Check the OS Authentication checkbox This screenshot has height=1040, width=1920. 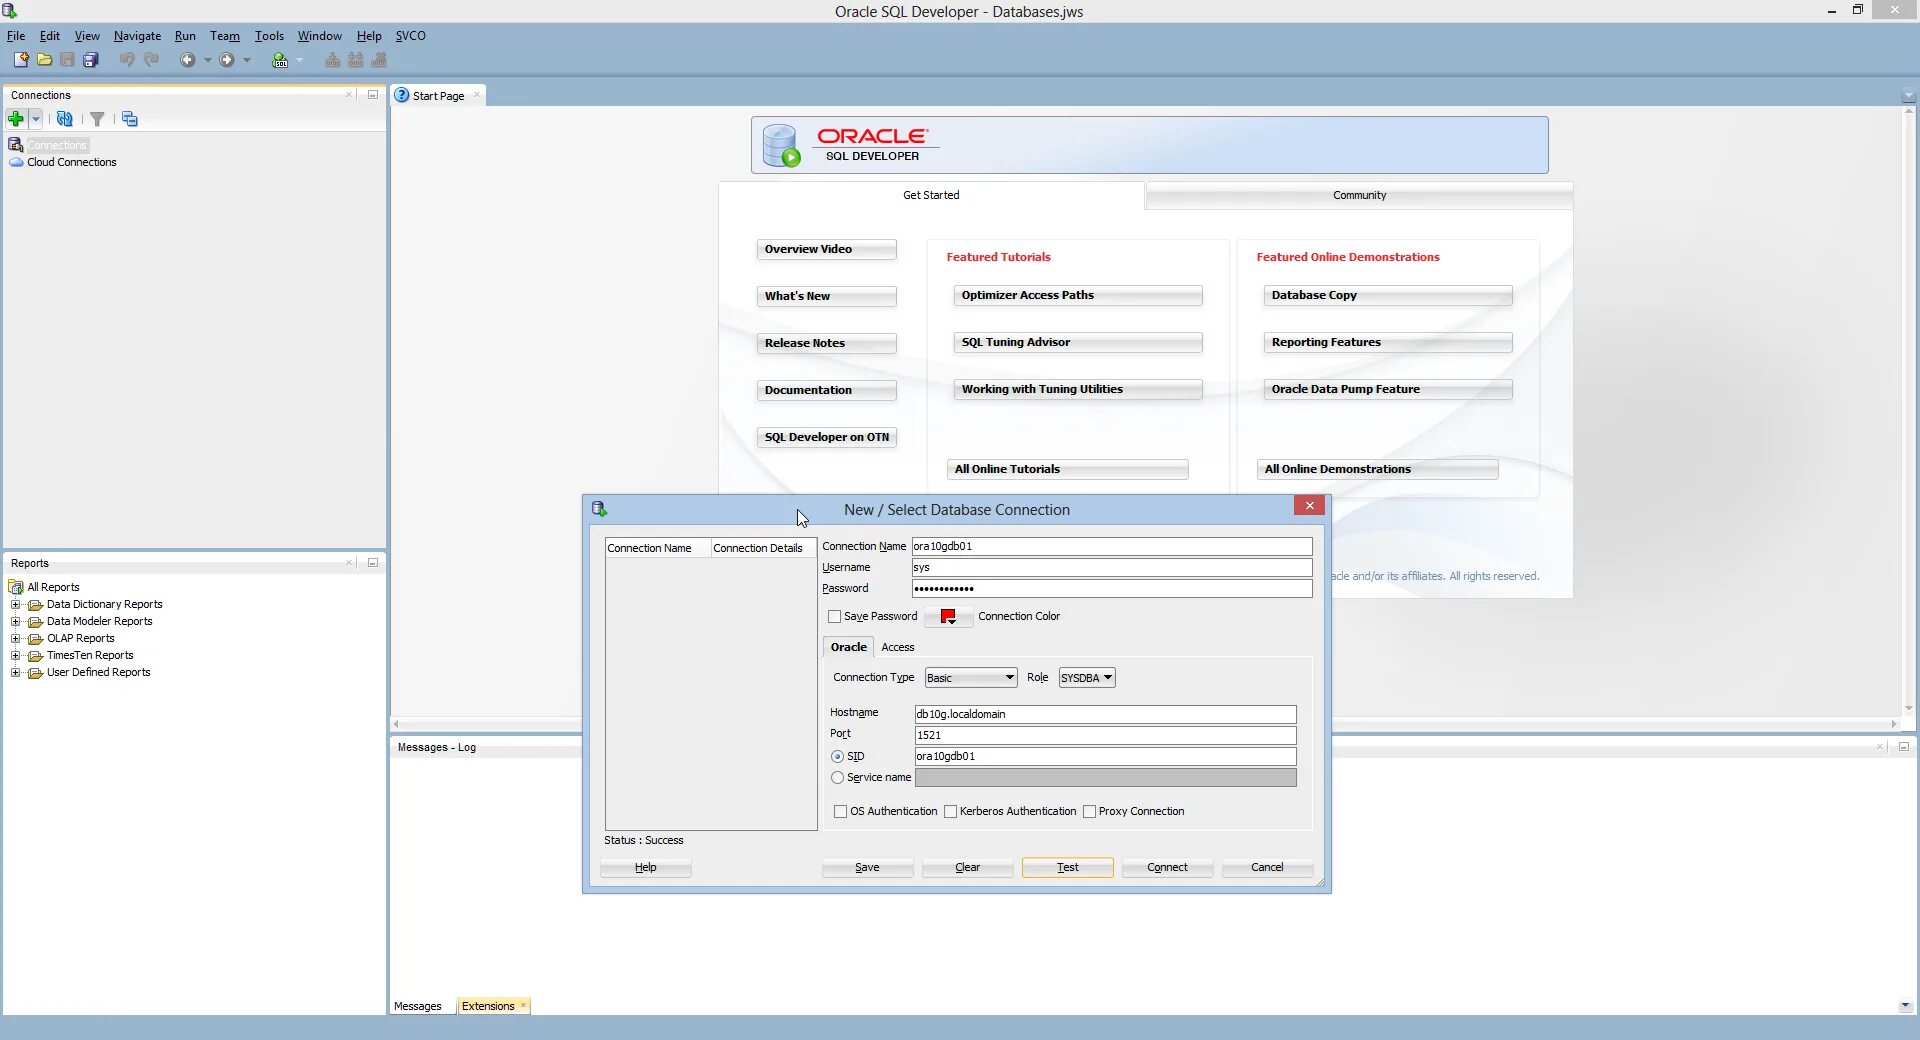click(840, 812)
